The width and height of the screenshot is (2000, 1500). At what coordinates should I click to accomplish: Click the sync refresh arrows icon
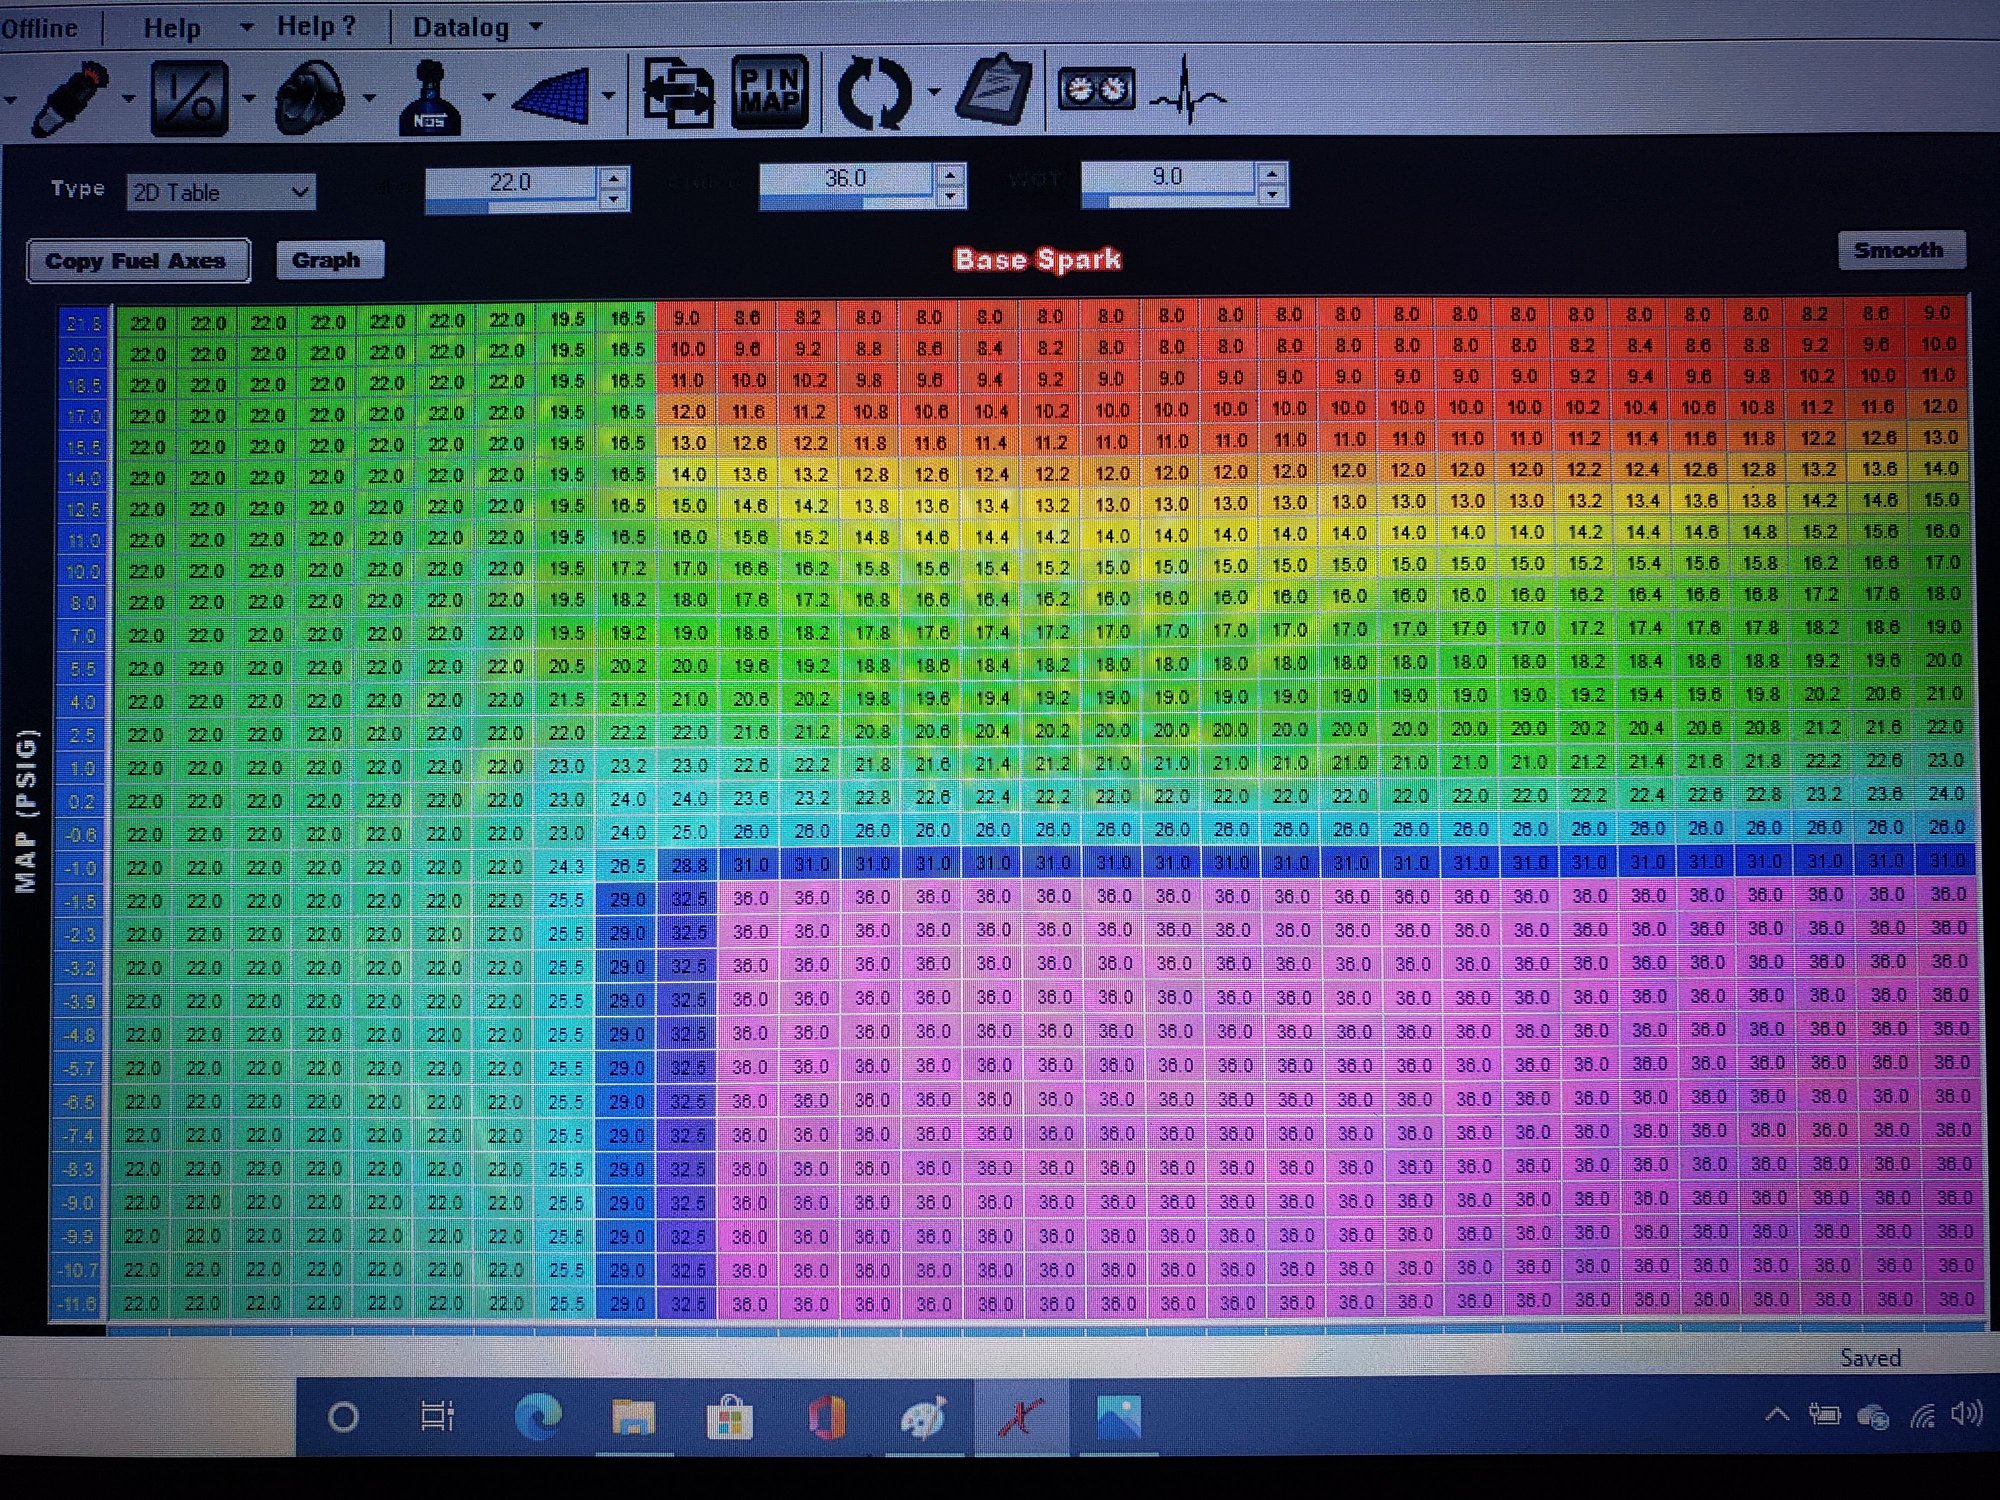(x=875, y=92)
